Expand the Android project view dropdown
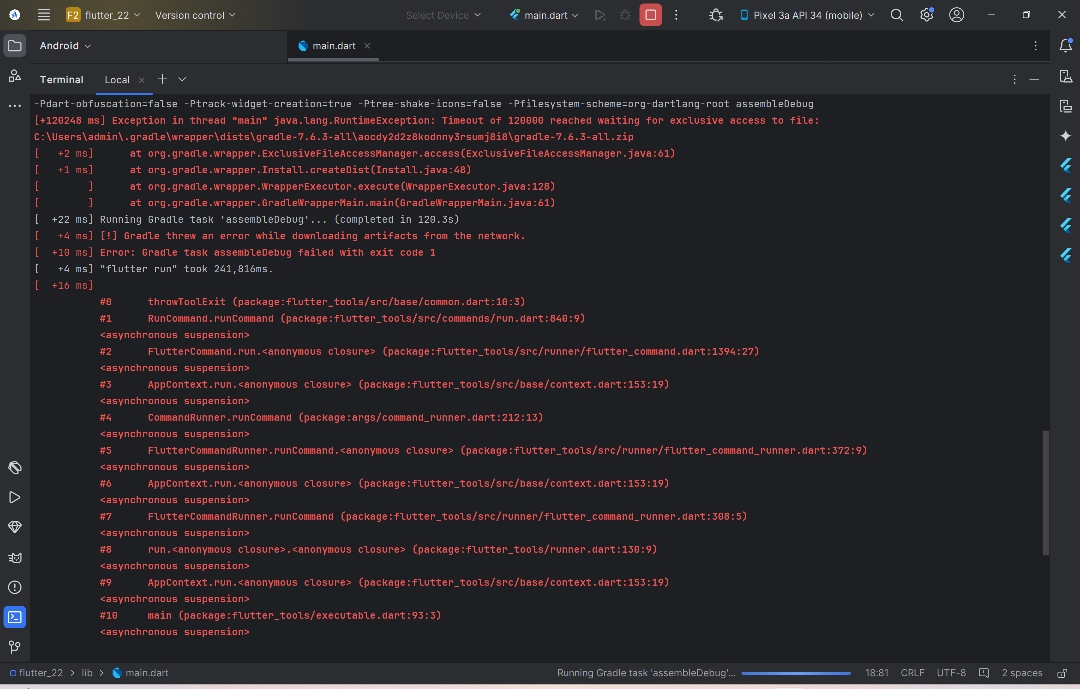Image resolution: width=1080 pixels, height=689 pixels. click(x=65, y=45)
